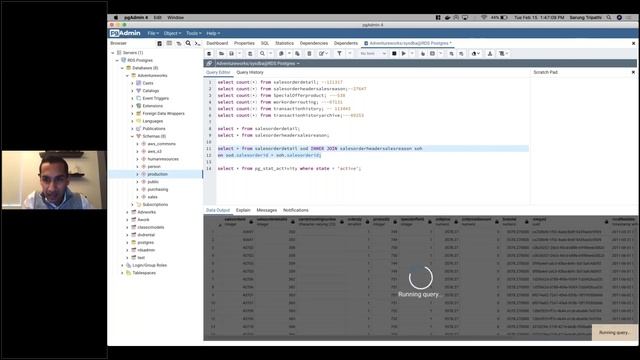Switch to the Dependencies tab
Viewport: 640px width, 360px height.
[314, 43]
